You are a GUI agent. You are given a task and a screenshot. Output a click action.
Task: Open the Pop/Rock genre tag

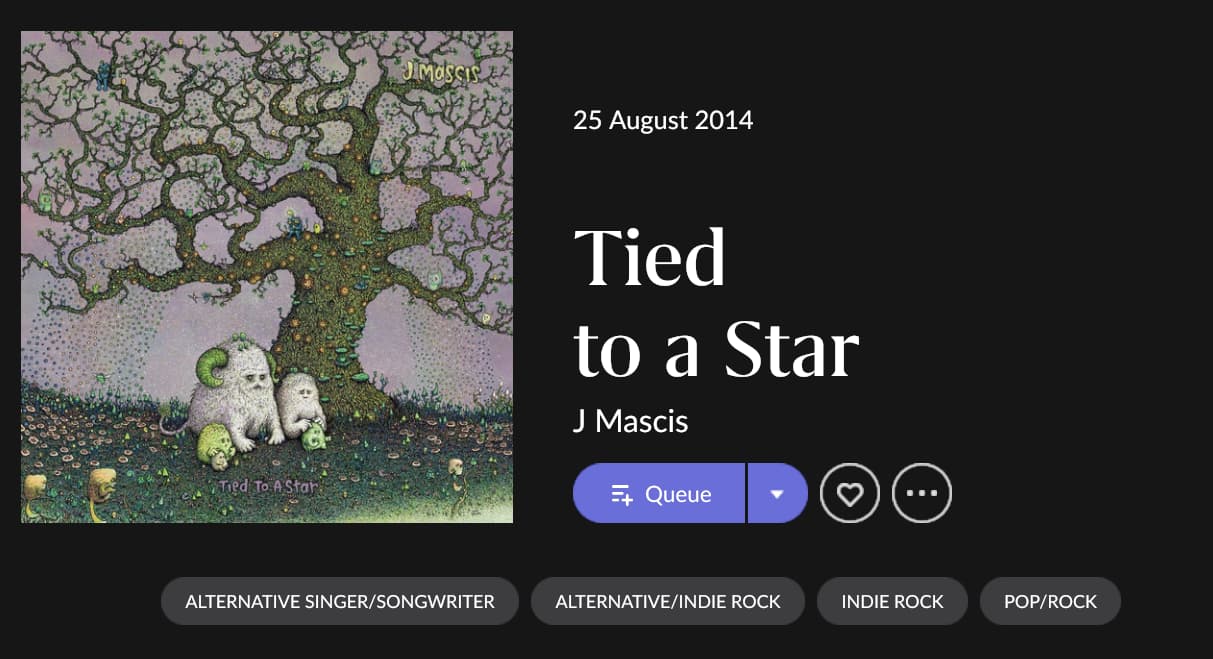click(1050, 601)
